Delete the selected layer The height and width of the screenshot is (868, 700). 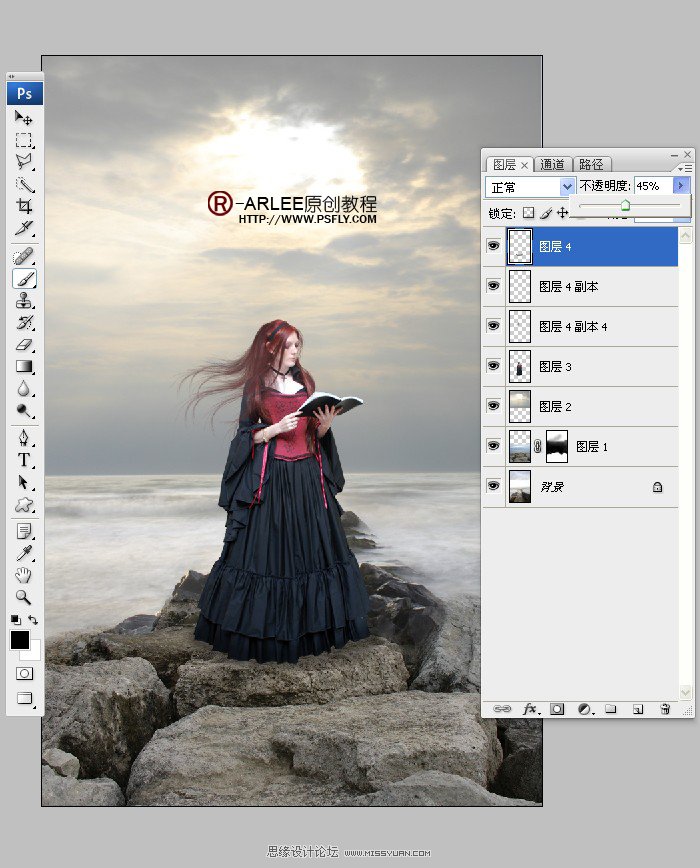665,709
